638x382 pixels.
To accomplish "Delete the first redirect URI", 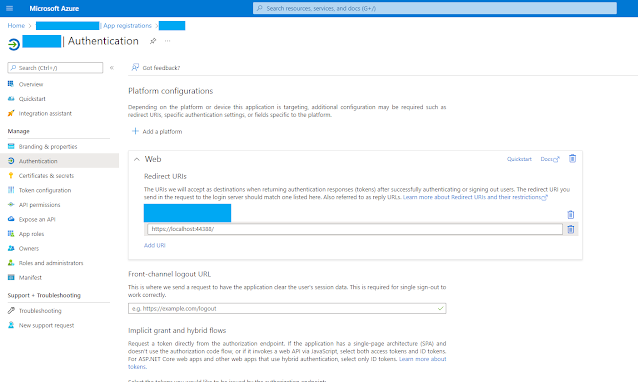I will [x=570, y=214].
